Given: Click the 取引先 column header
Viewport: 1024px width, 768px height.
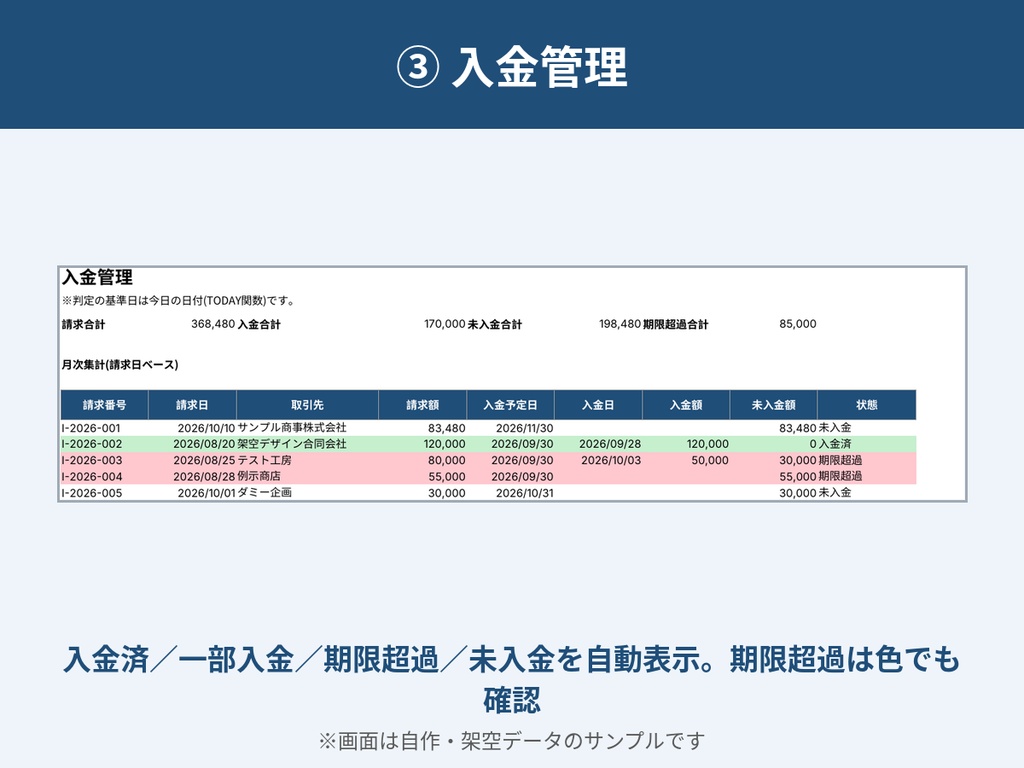Looking at the screenshot, I should (307, 405).
